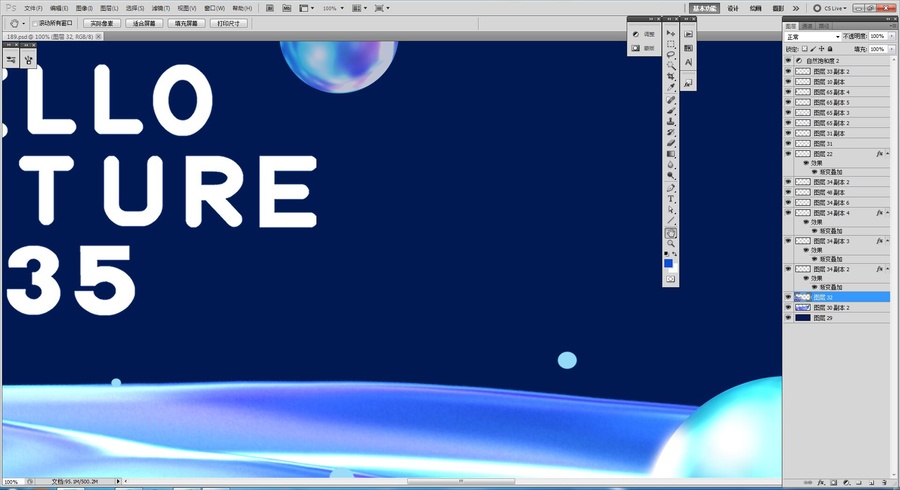Select the Crop tool

tap(670, 77)
